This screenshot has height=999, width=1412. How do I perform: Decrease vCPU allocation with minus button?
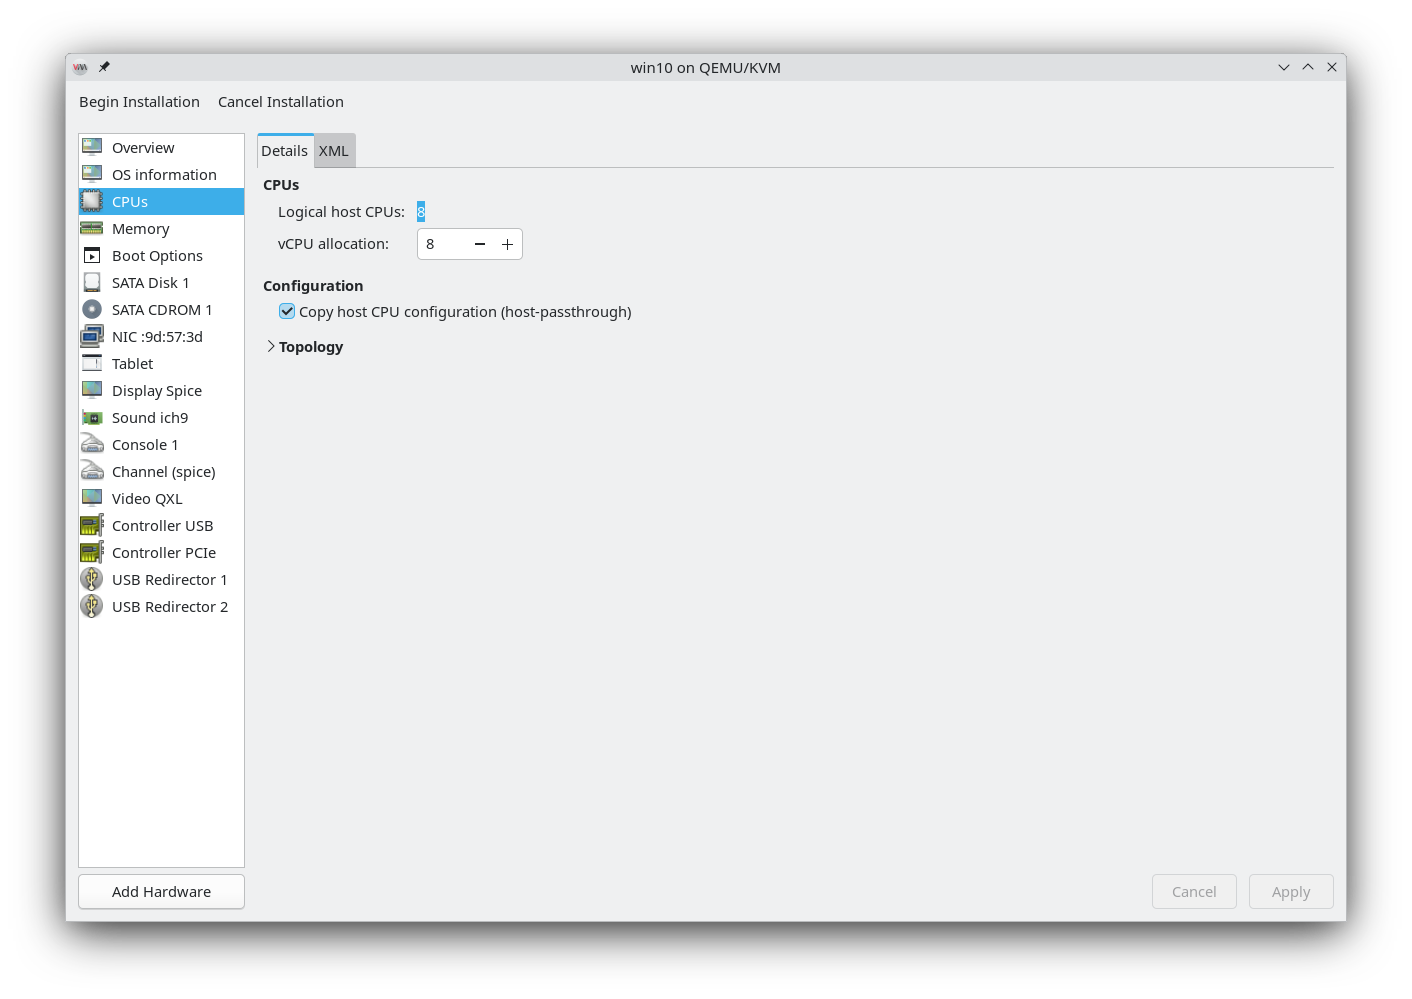point(480,244)
